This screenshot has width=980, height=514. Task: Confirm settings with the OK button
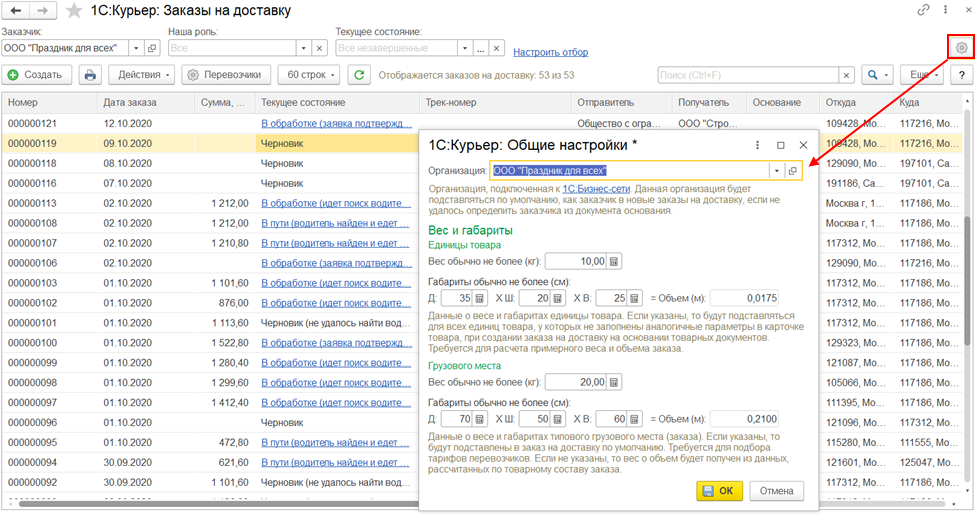tap(719, 491)
